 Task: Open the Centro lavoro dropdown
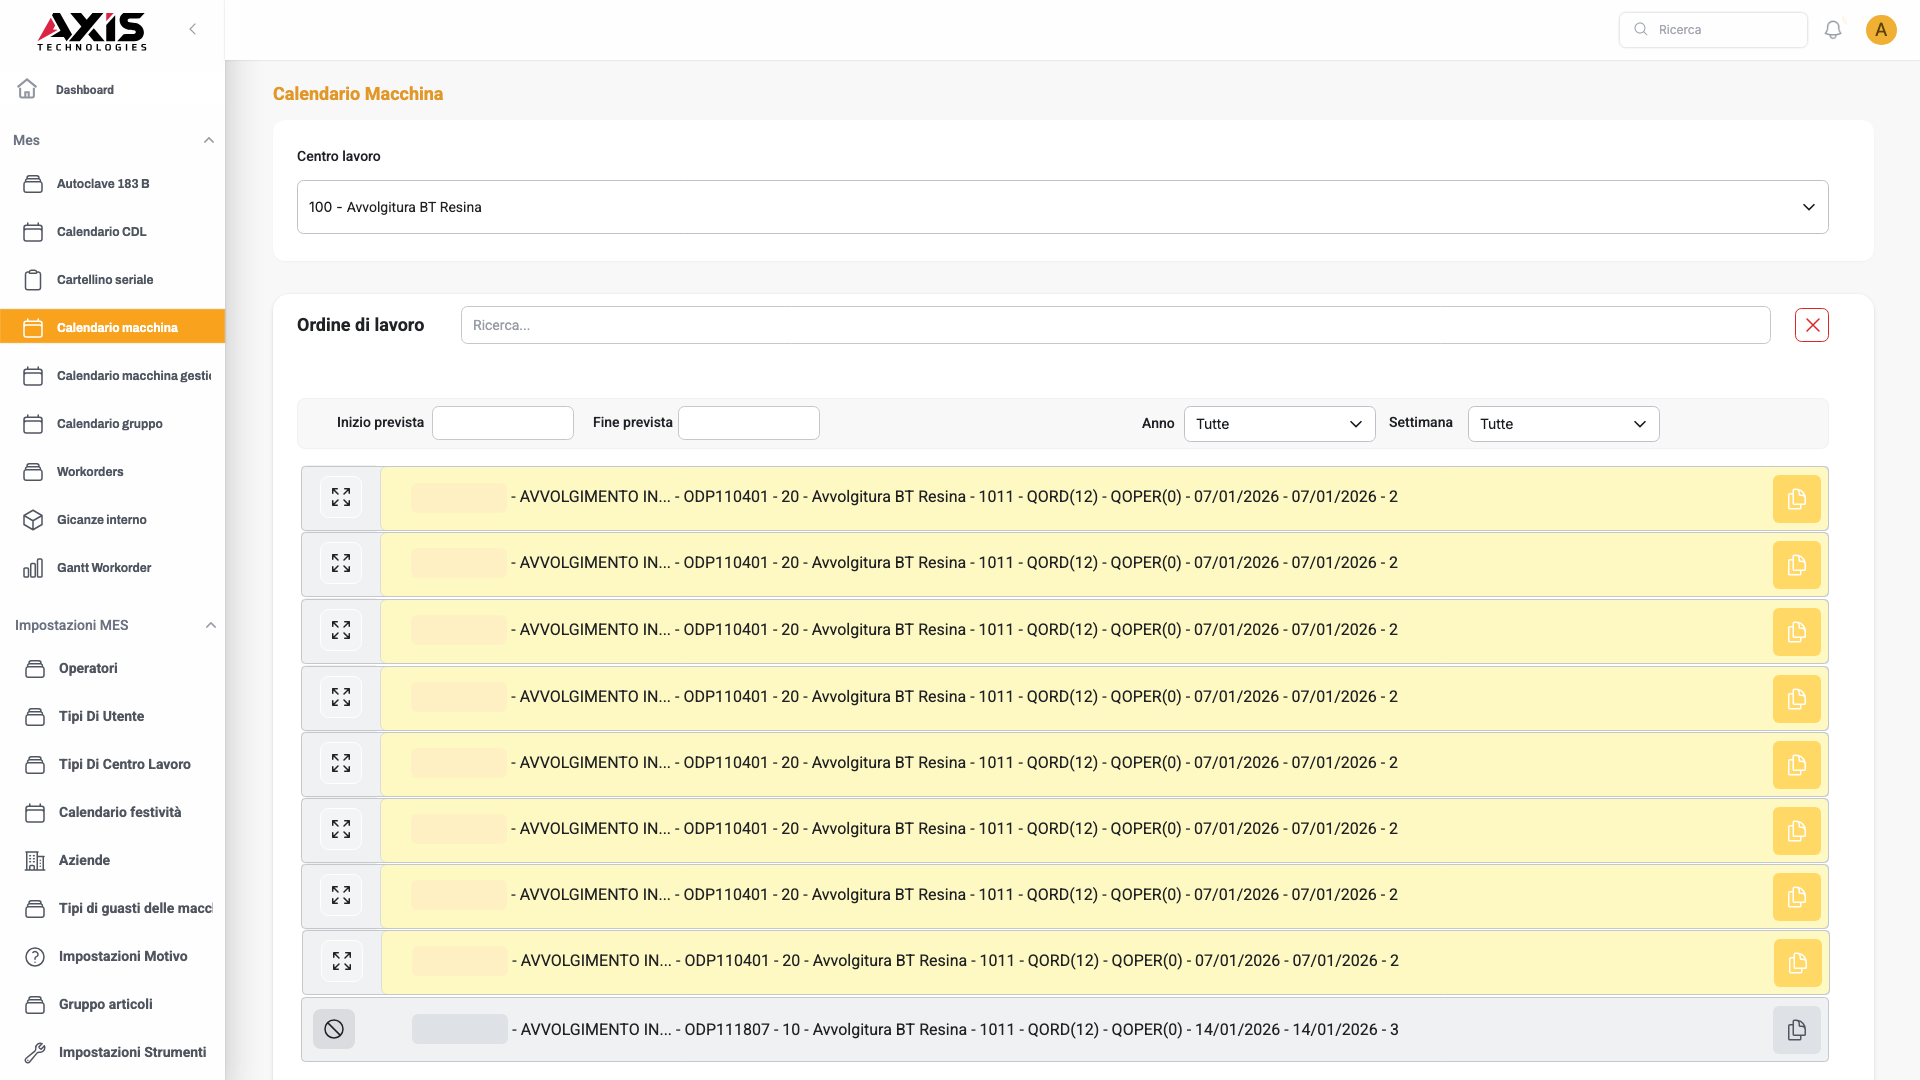[1062, 207]
